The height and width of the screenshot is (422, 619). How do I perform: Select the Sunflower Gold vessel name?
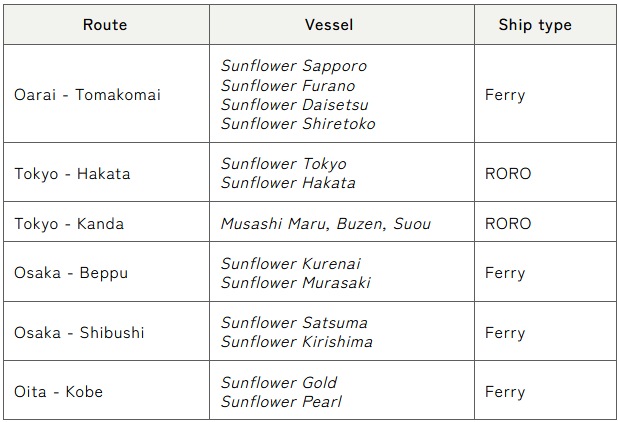(278, 382)
